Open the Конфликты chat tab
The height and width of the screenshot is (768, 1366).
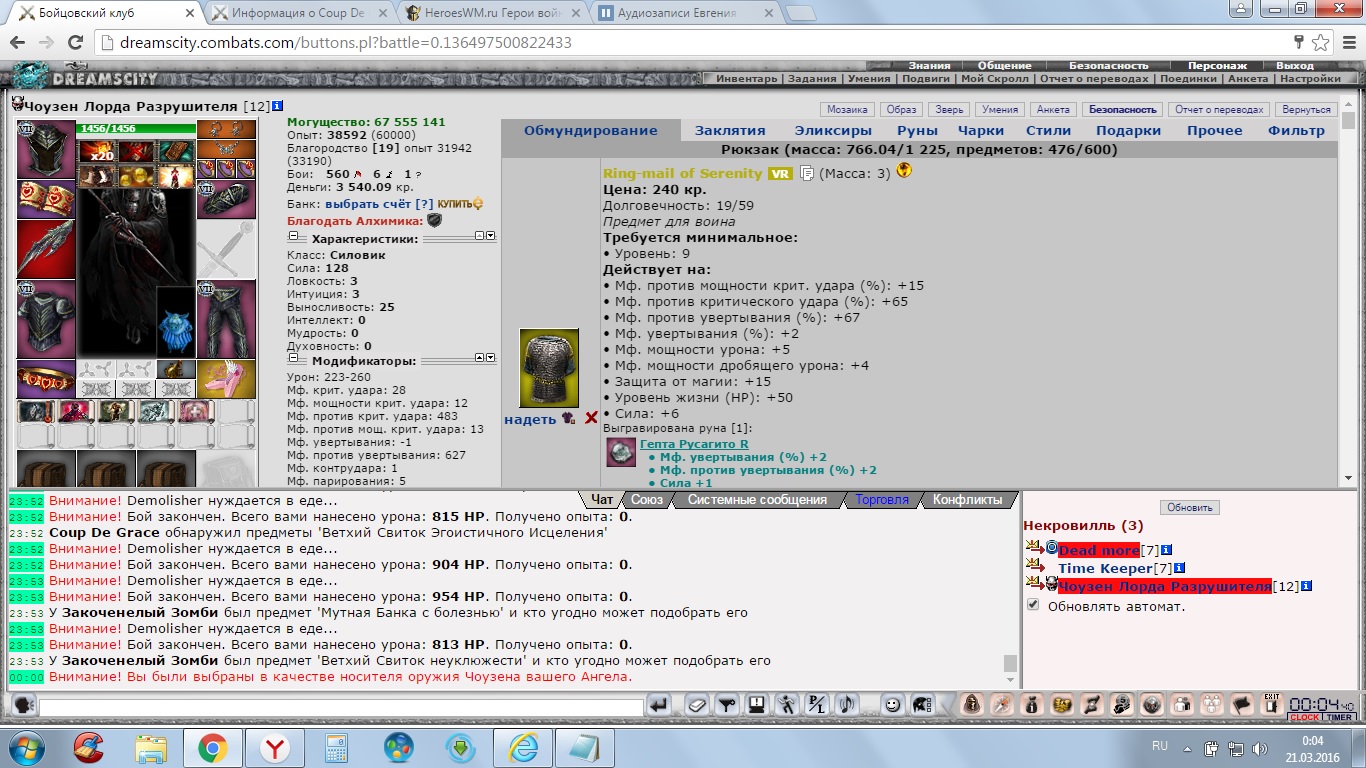pyautogui.click(x=967, y=500)
